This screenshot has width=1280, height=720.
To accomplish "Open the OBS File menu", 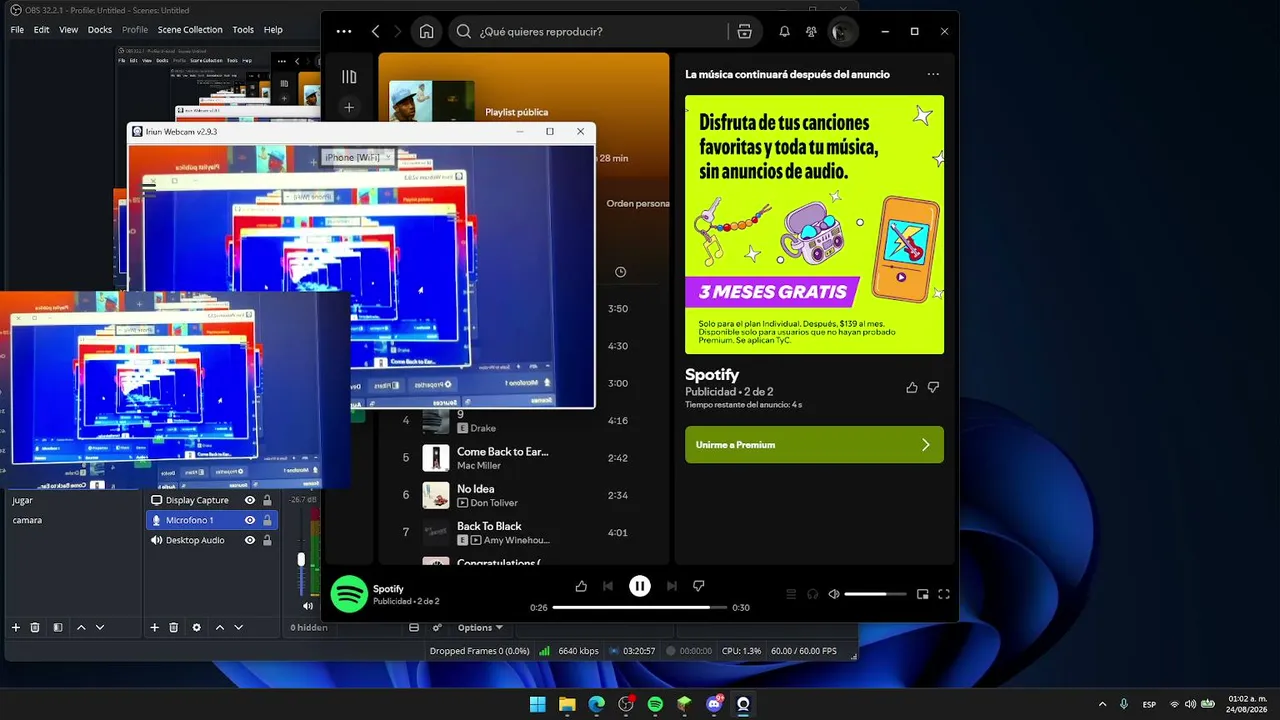I will 17,30.
